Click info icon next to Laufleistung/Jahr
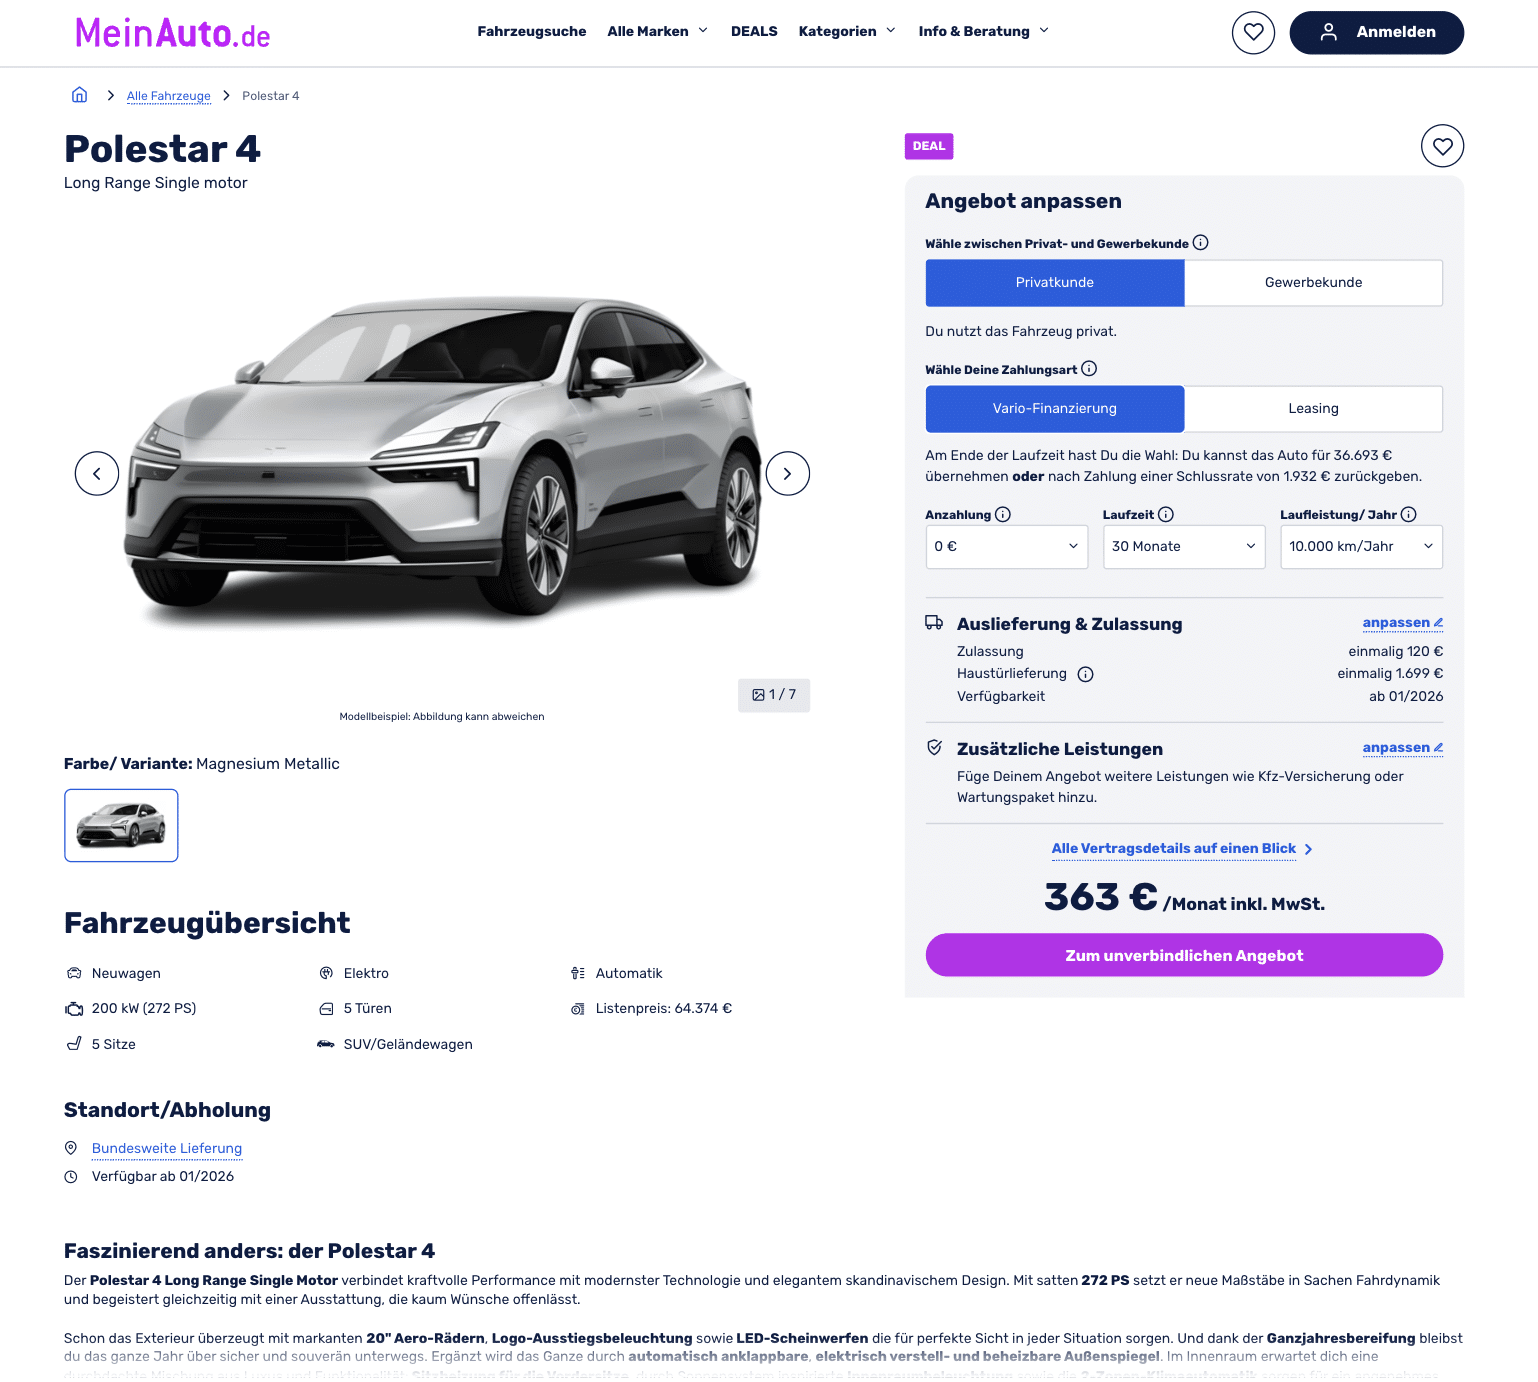 click(1409, 514)
